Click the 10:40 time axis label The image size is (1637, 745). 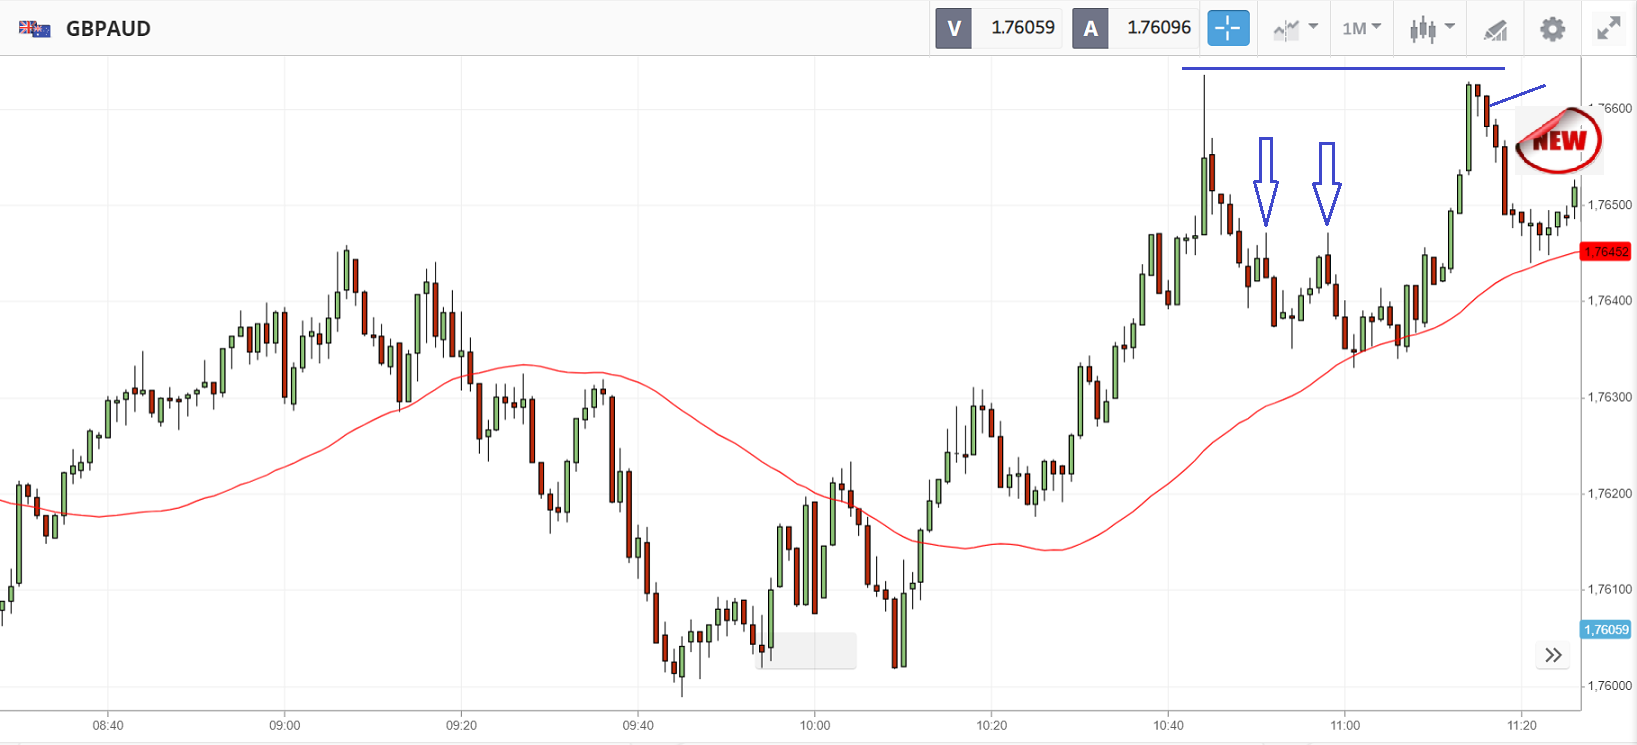[x=1168, y=725]
